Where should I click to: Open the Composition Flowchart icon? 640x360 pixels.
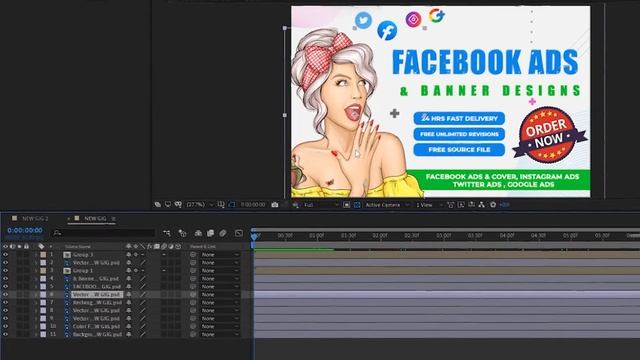point(482,204)
